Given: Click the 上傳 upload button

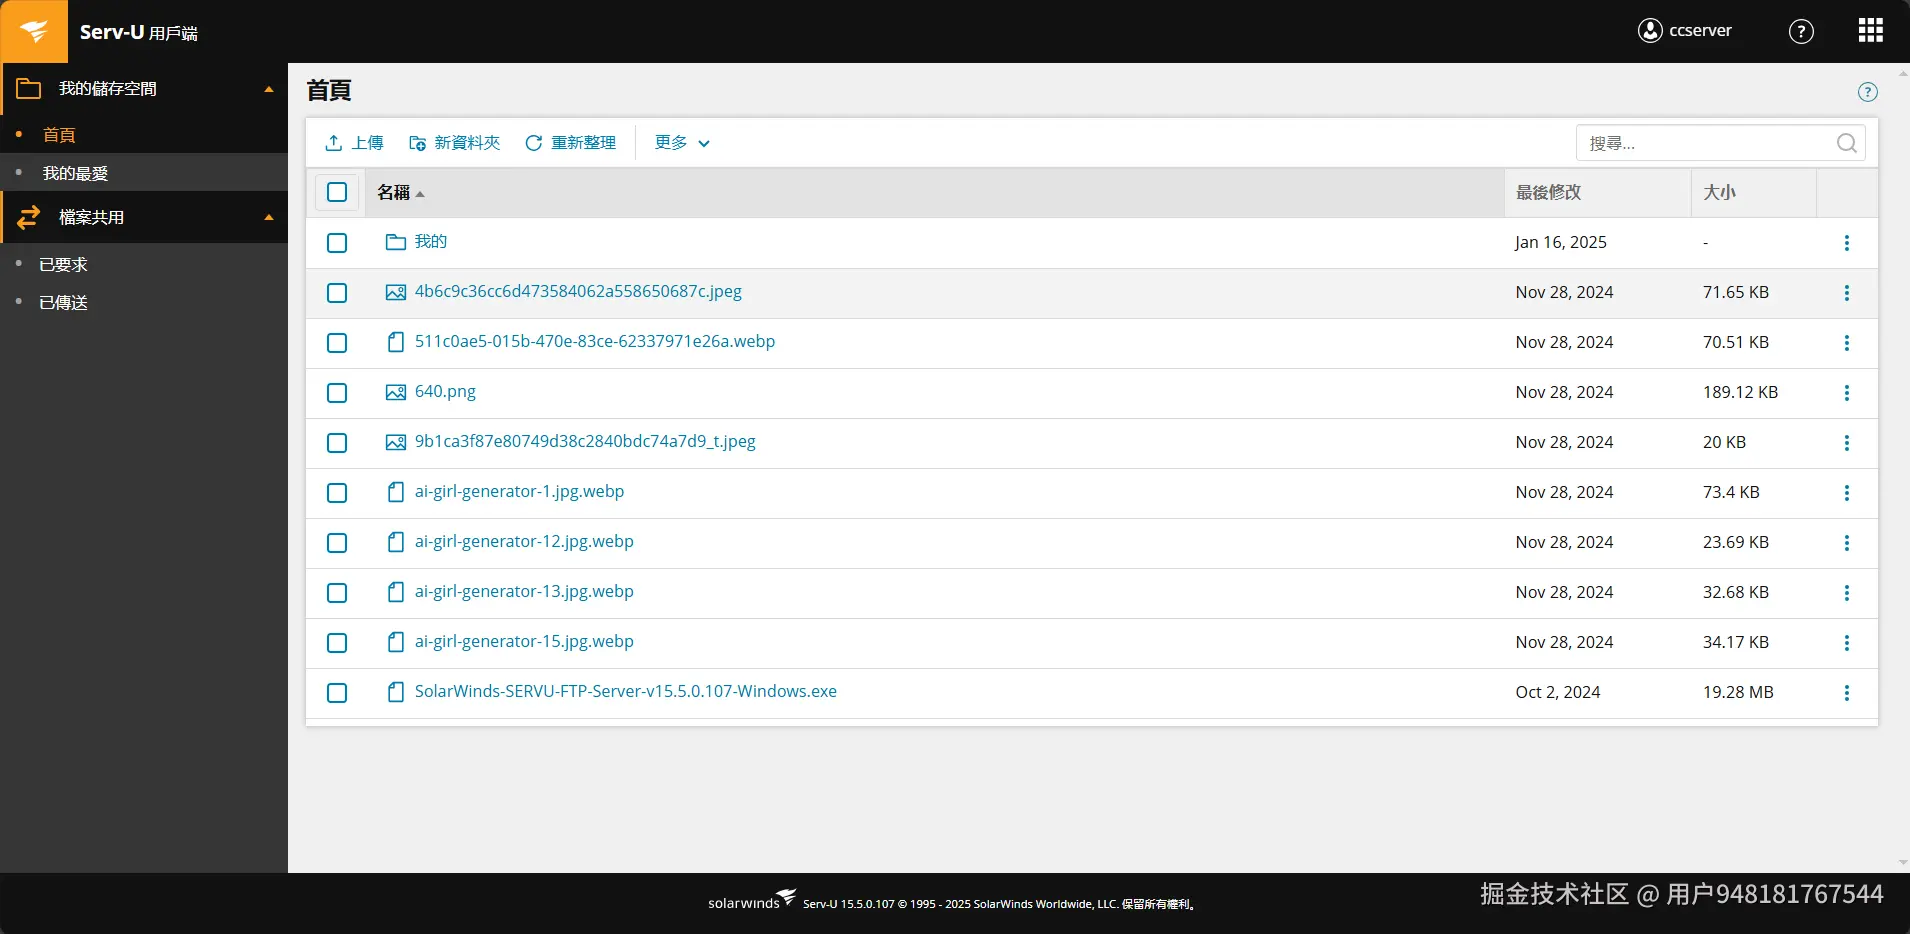Looking at the screenshot, I should tap(354, 143).
